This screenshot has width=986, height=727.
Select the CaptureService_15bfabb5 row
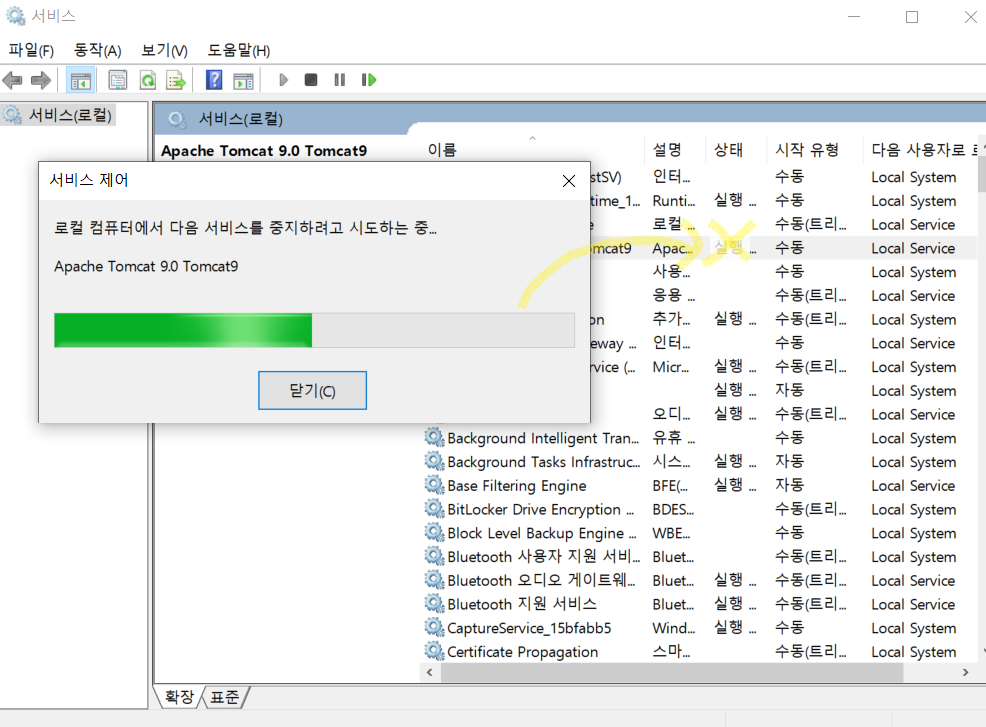(698, 628)
